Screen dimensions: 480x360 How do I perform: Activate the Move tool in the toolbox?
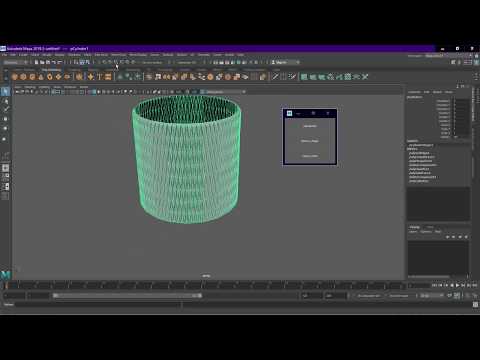coord(5,119)
